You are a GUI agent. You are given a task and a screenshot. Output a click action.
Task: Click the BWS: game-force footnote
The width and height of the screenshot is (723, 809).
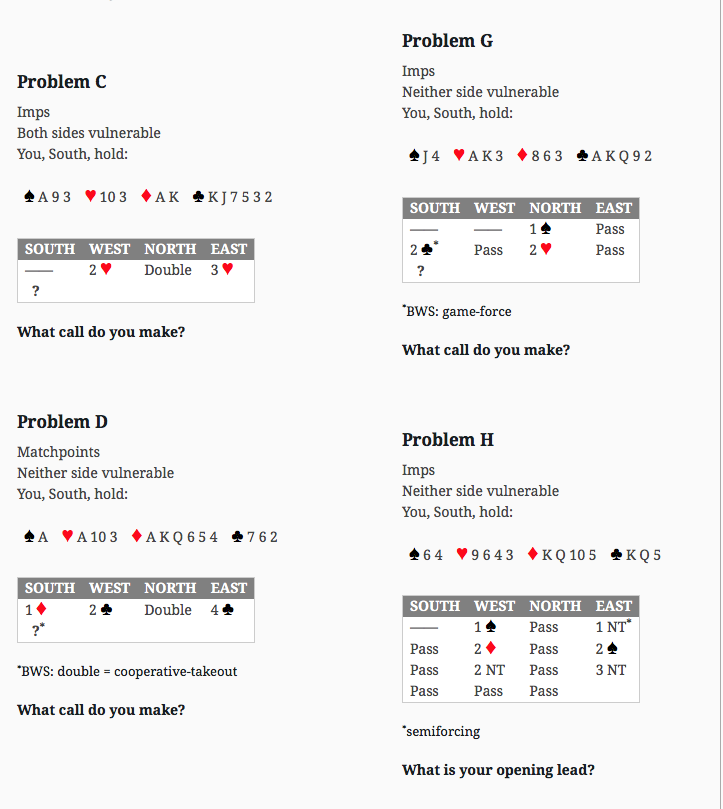click(457, 311)
